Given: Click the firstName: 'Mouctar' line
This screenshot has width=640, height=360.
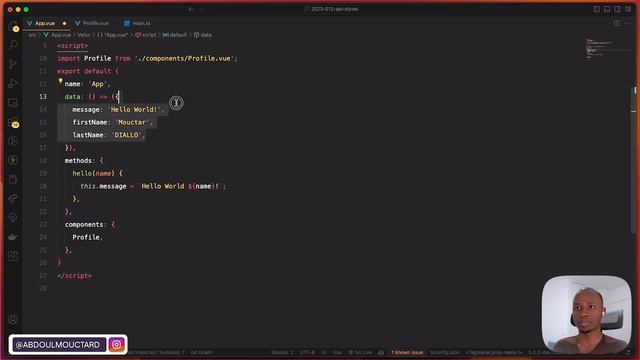Looking at the screenshot, I should (x=113, y=122).
